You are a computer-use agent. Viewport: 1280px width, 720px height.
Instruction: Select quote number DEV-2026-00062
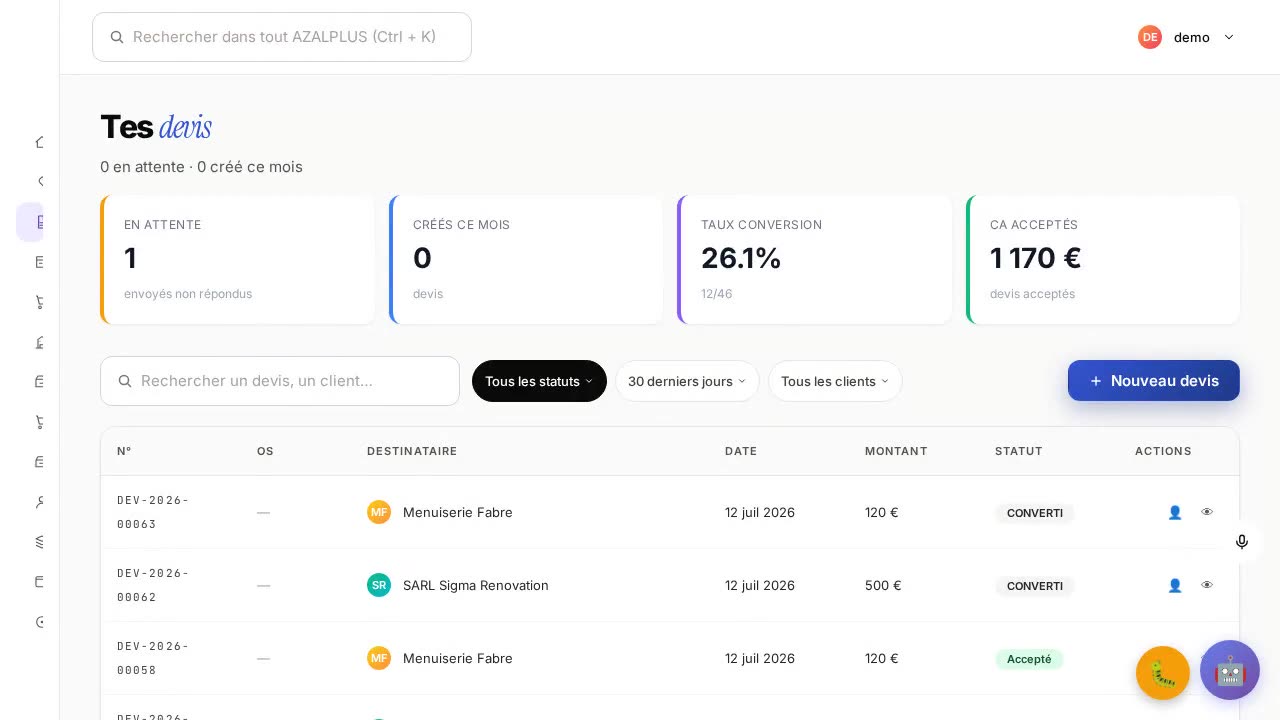pyautogui.click(x=153, y=585)
